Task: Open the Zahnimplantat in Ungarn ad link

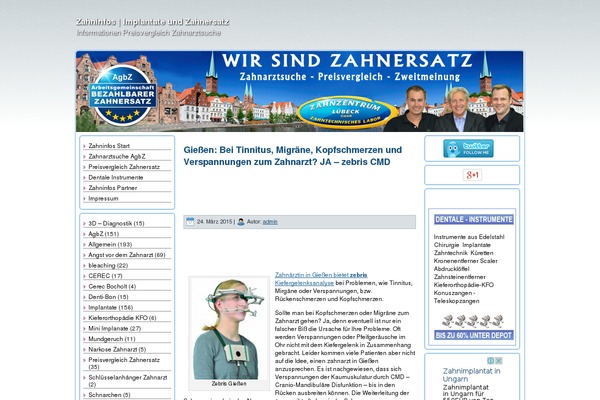Action: pos(471,375)
